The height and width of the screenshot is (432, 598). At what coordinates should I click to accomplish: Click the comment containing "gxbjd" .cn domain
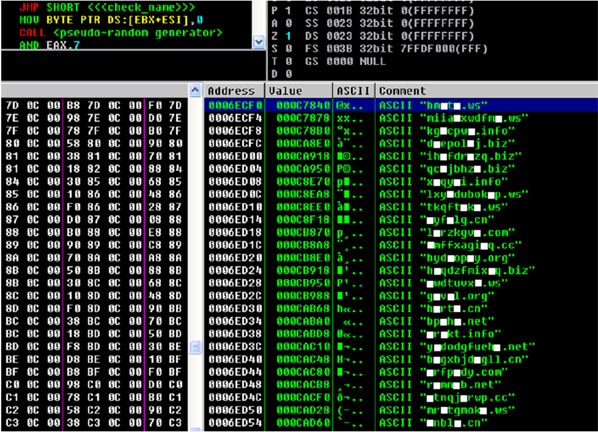[x=454, y=360]
